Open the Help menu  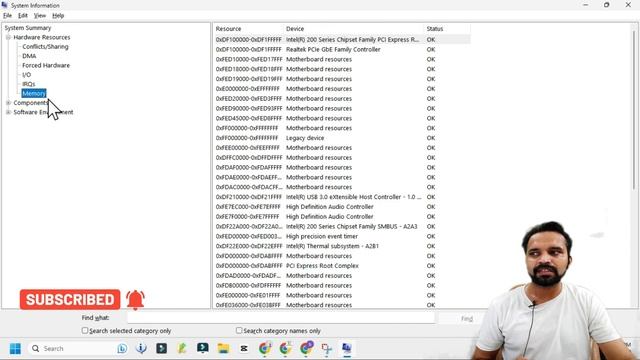pyautogui.click(x=58, y=16)
